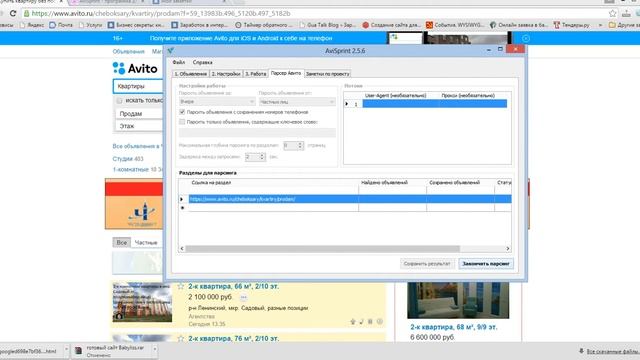
Task: Click the Объявления link in Avito header
Action: coord(129,51)
